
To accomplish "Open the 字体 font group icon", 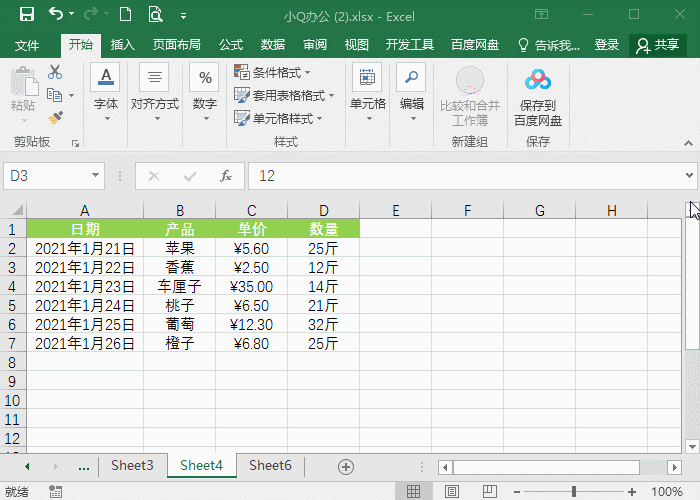I will (x=106, y=77).
